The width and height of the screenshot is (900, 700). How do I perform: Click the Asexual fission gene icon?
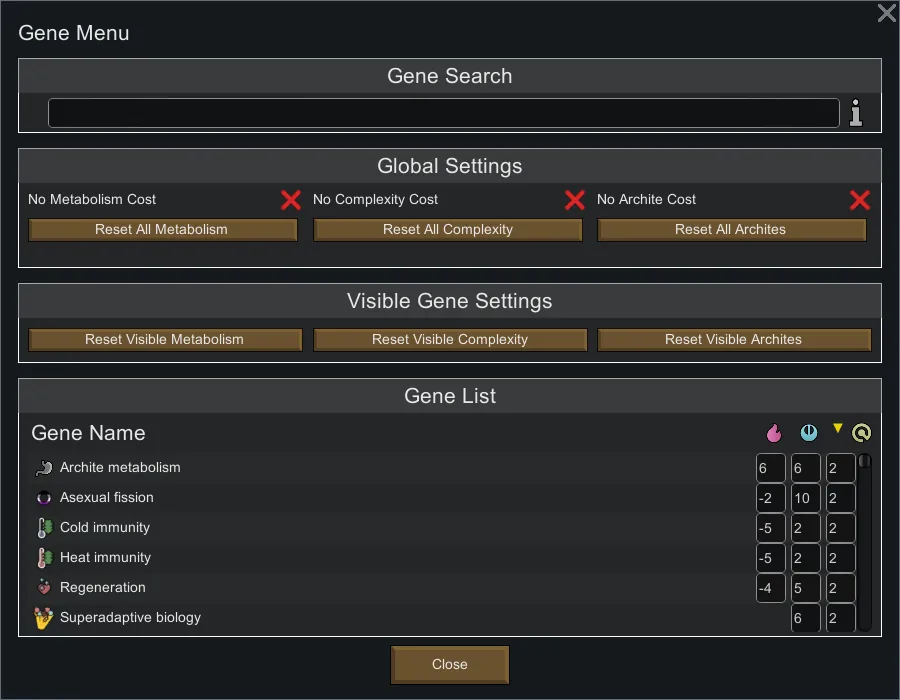click(x=43, y=498)
